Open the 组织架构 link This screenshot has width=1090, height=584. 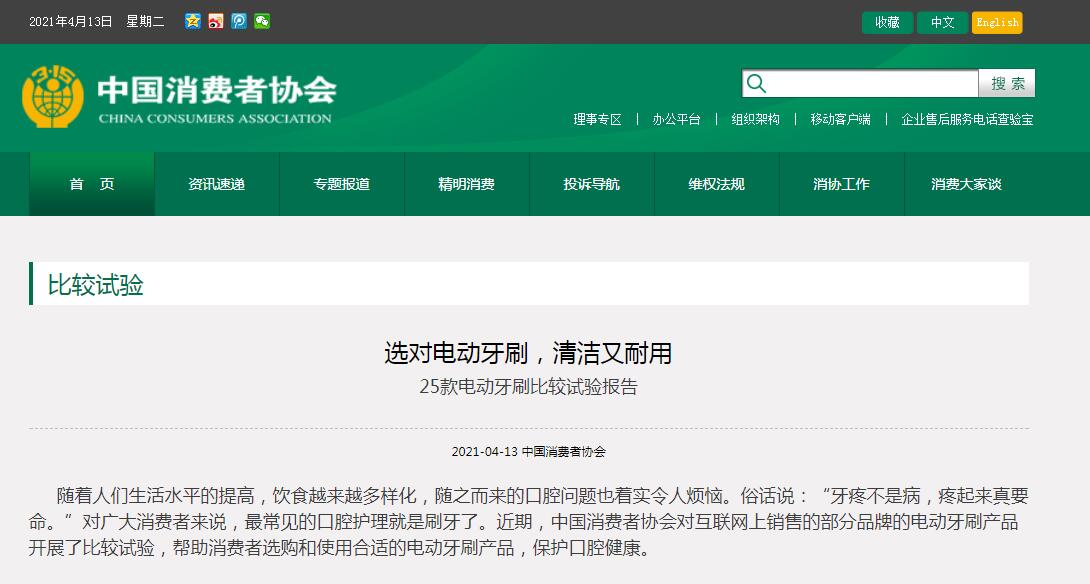tap(756, 120)
